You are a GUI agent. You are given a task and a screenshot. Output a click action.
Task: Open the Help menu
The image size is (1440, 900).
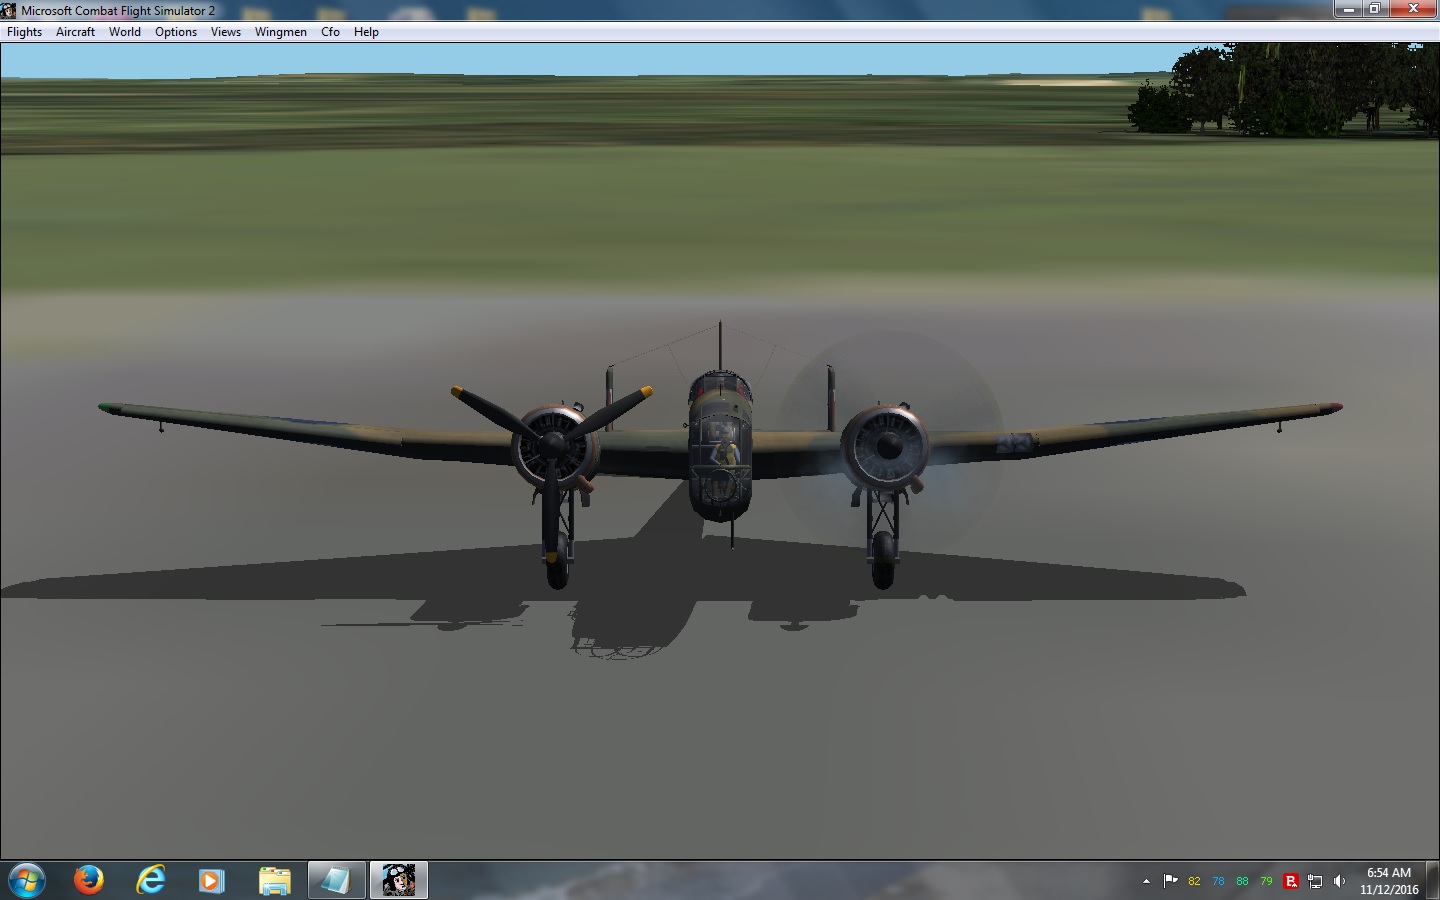click(x=366, y=32)
